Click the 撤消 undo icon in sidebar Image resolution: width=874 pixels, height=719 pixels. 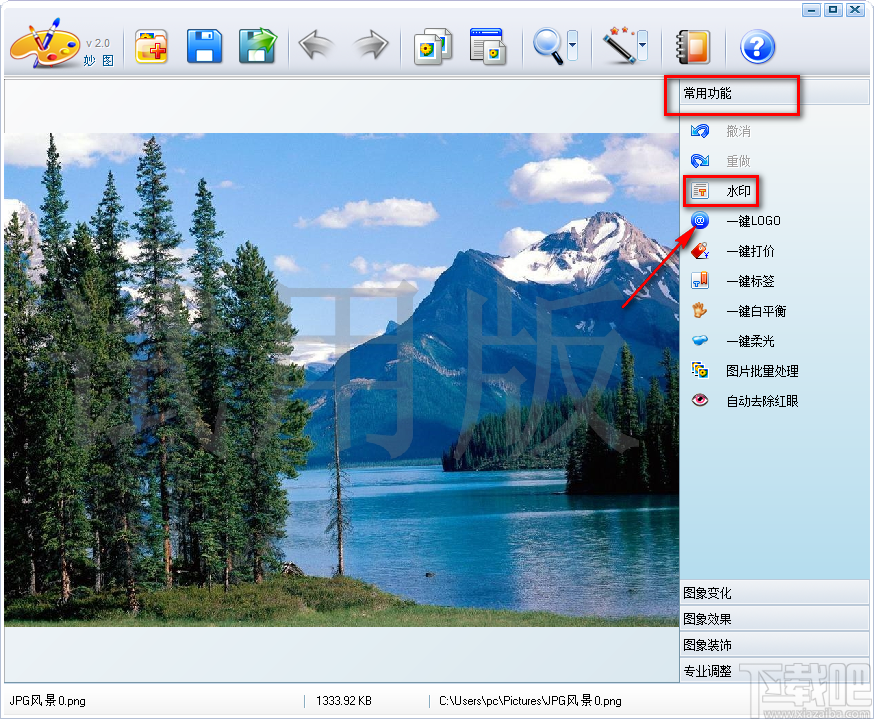coord(700,131)
